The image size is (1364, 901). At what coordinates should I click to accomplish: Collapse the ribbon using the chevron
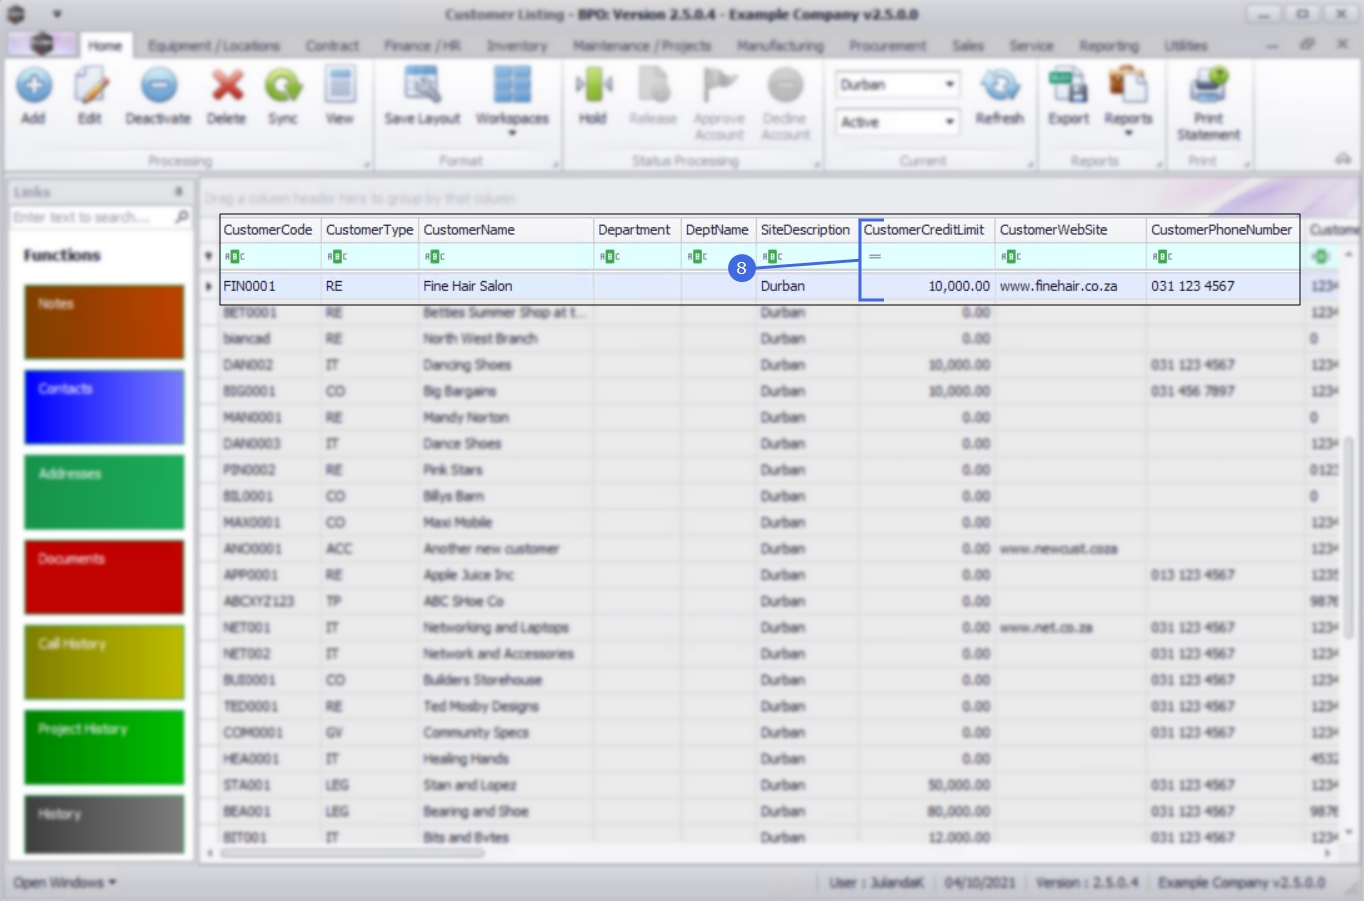click(1343, 159)
